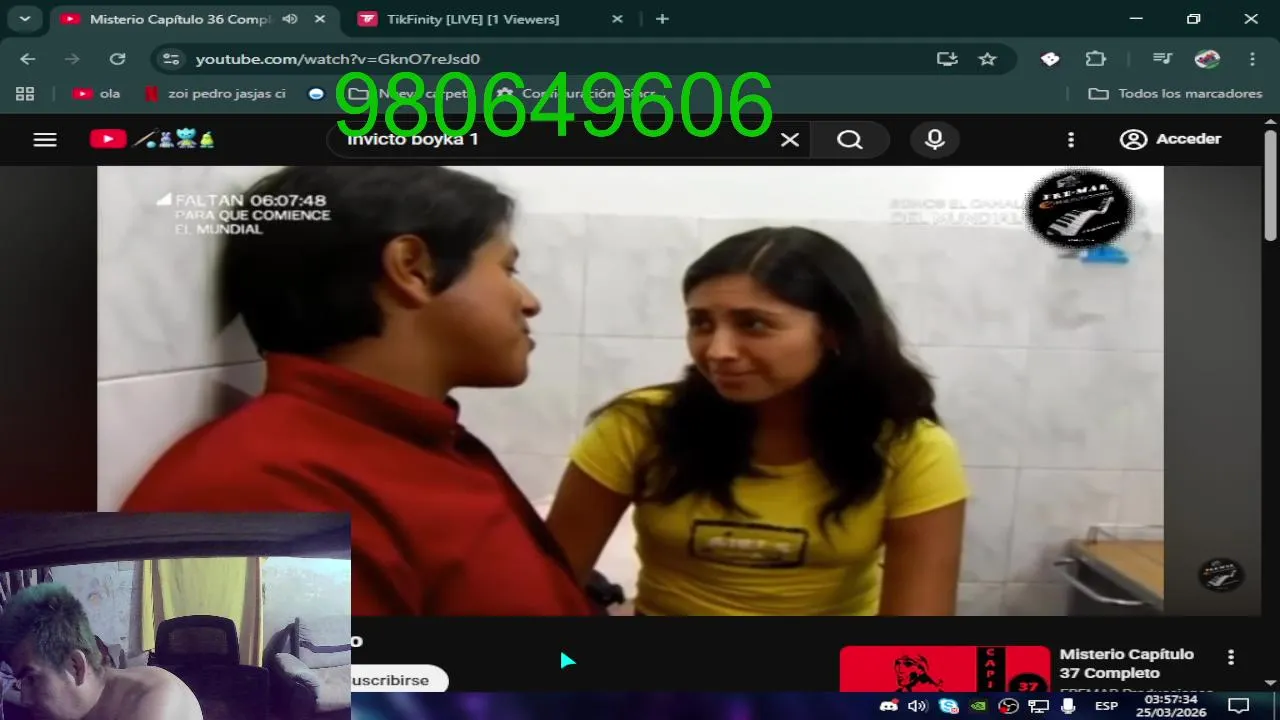
Task: Clear the search text with X
Action: click(790, 139)
